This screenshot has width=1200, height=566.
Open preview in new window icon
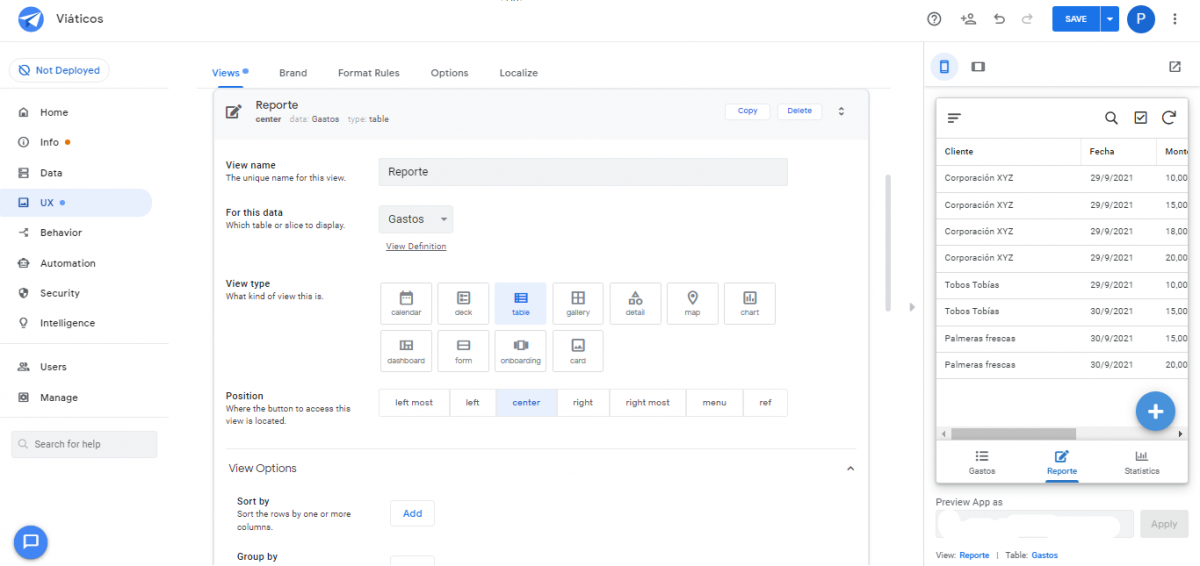[1175, 67]
